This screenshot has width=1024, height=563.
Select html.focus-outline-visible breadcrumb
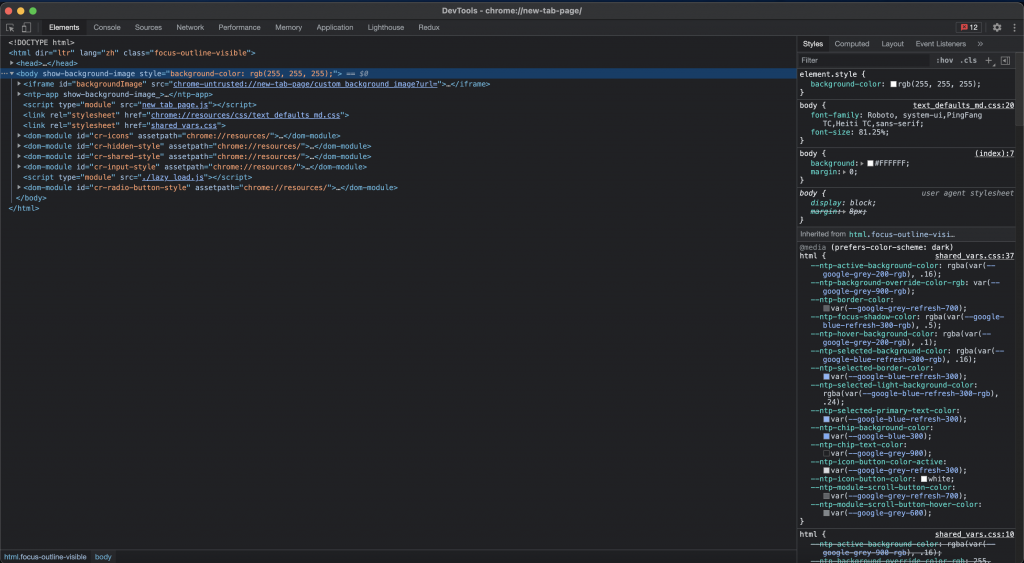pyautogui.click(x=45, y=557)
